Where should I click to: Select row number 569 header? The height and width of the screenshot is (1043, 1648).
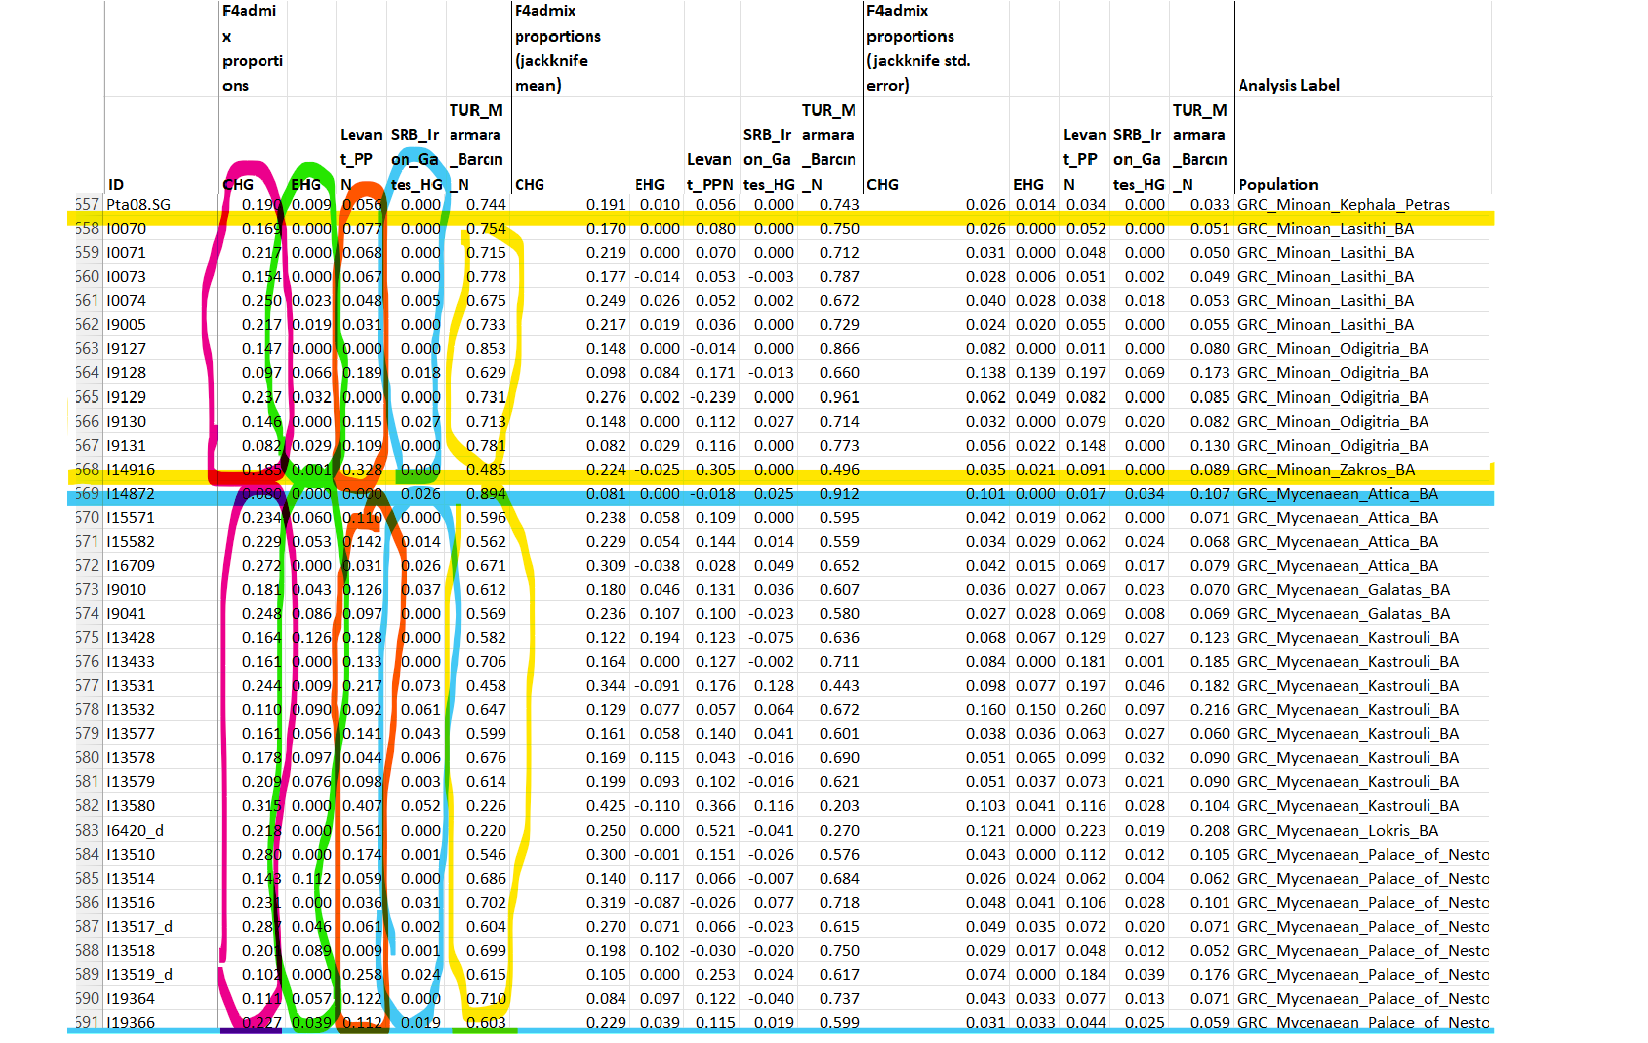[x=88, y=494]
